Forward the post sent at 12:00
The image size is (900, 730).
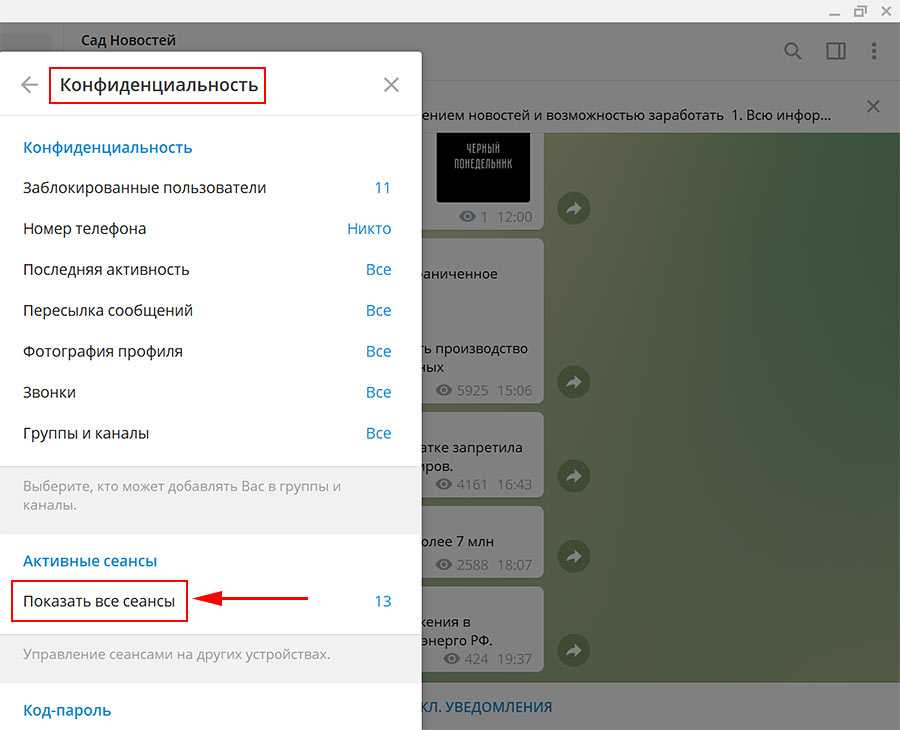[x=574, y=209]
